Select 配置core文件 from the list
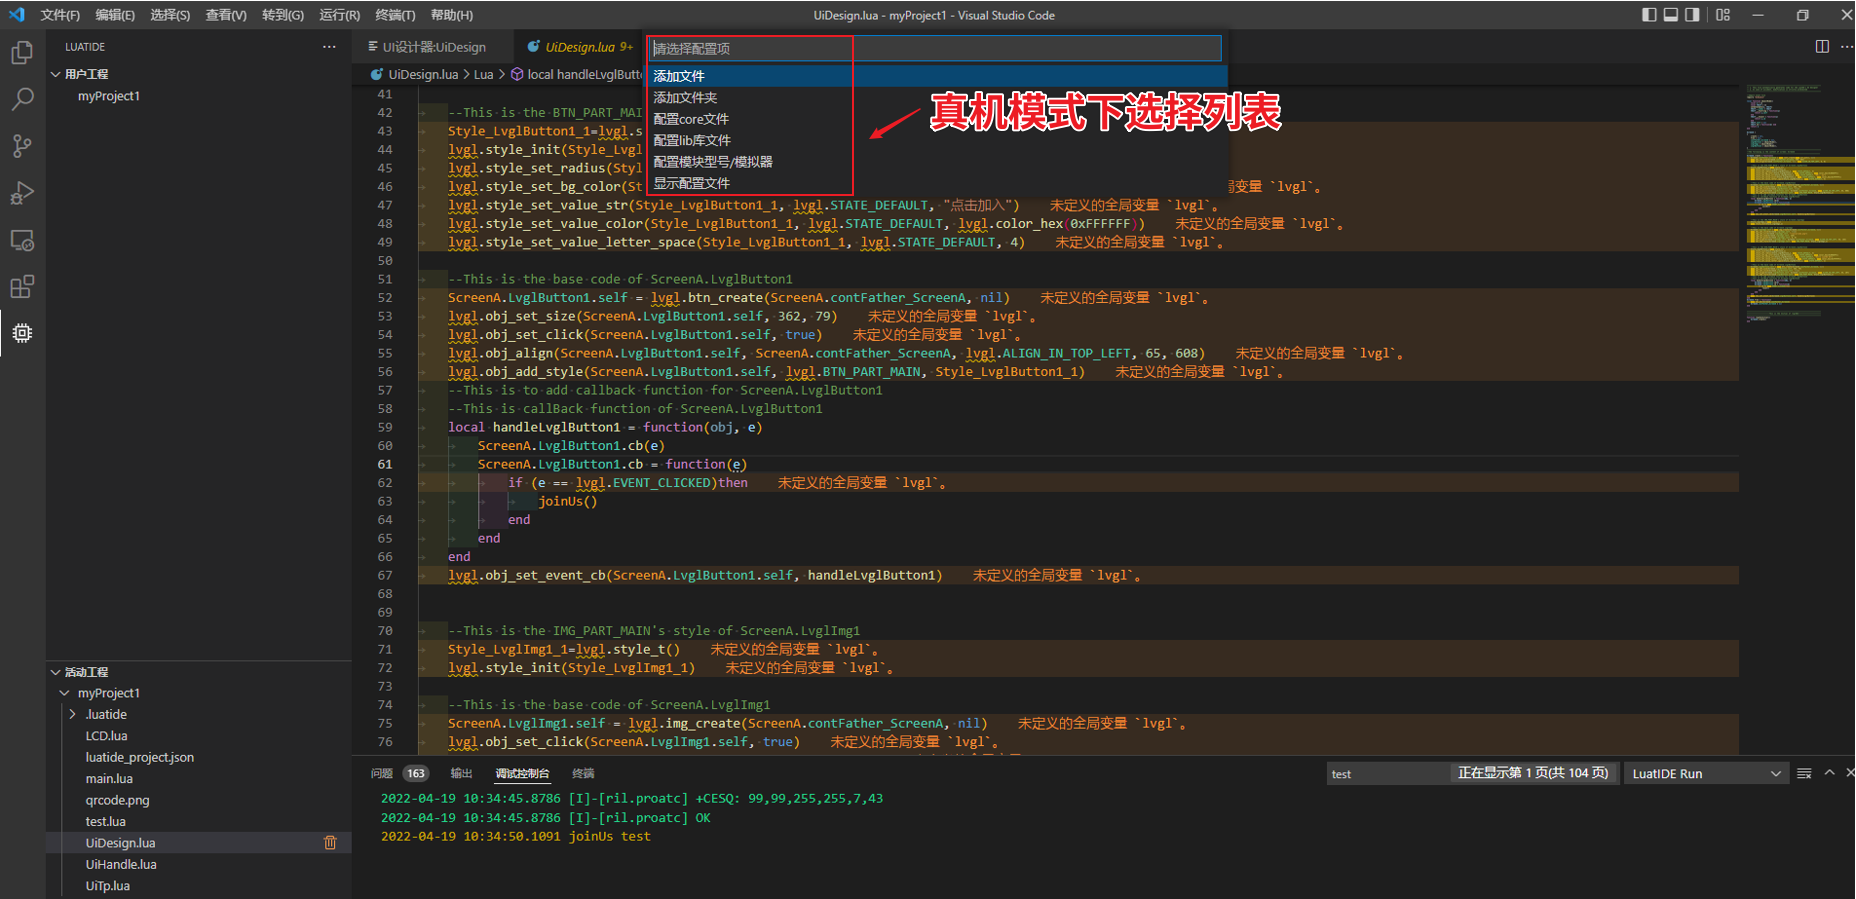The width and height of the screenshot is (1856, 899). click(691, 119)
